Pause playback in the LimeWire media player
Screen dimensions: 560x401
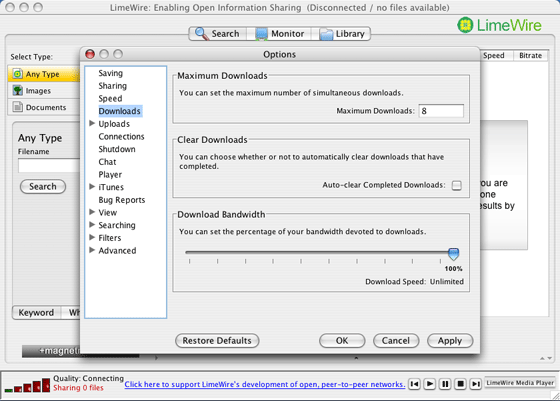(445, 384)
